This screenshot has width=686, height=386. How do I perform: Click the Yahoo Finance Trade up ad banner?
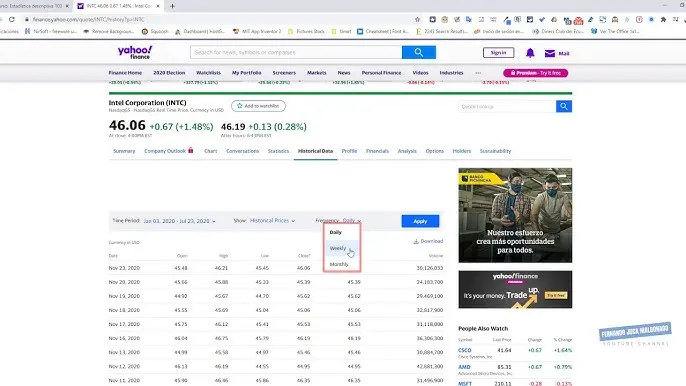(515, 289)
